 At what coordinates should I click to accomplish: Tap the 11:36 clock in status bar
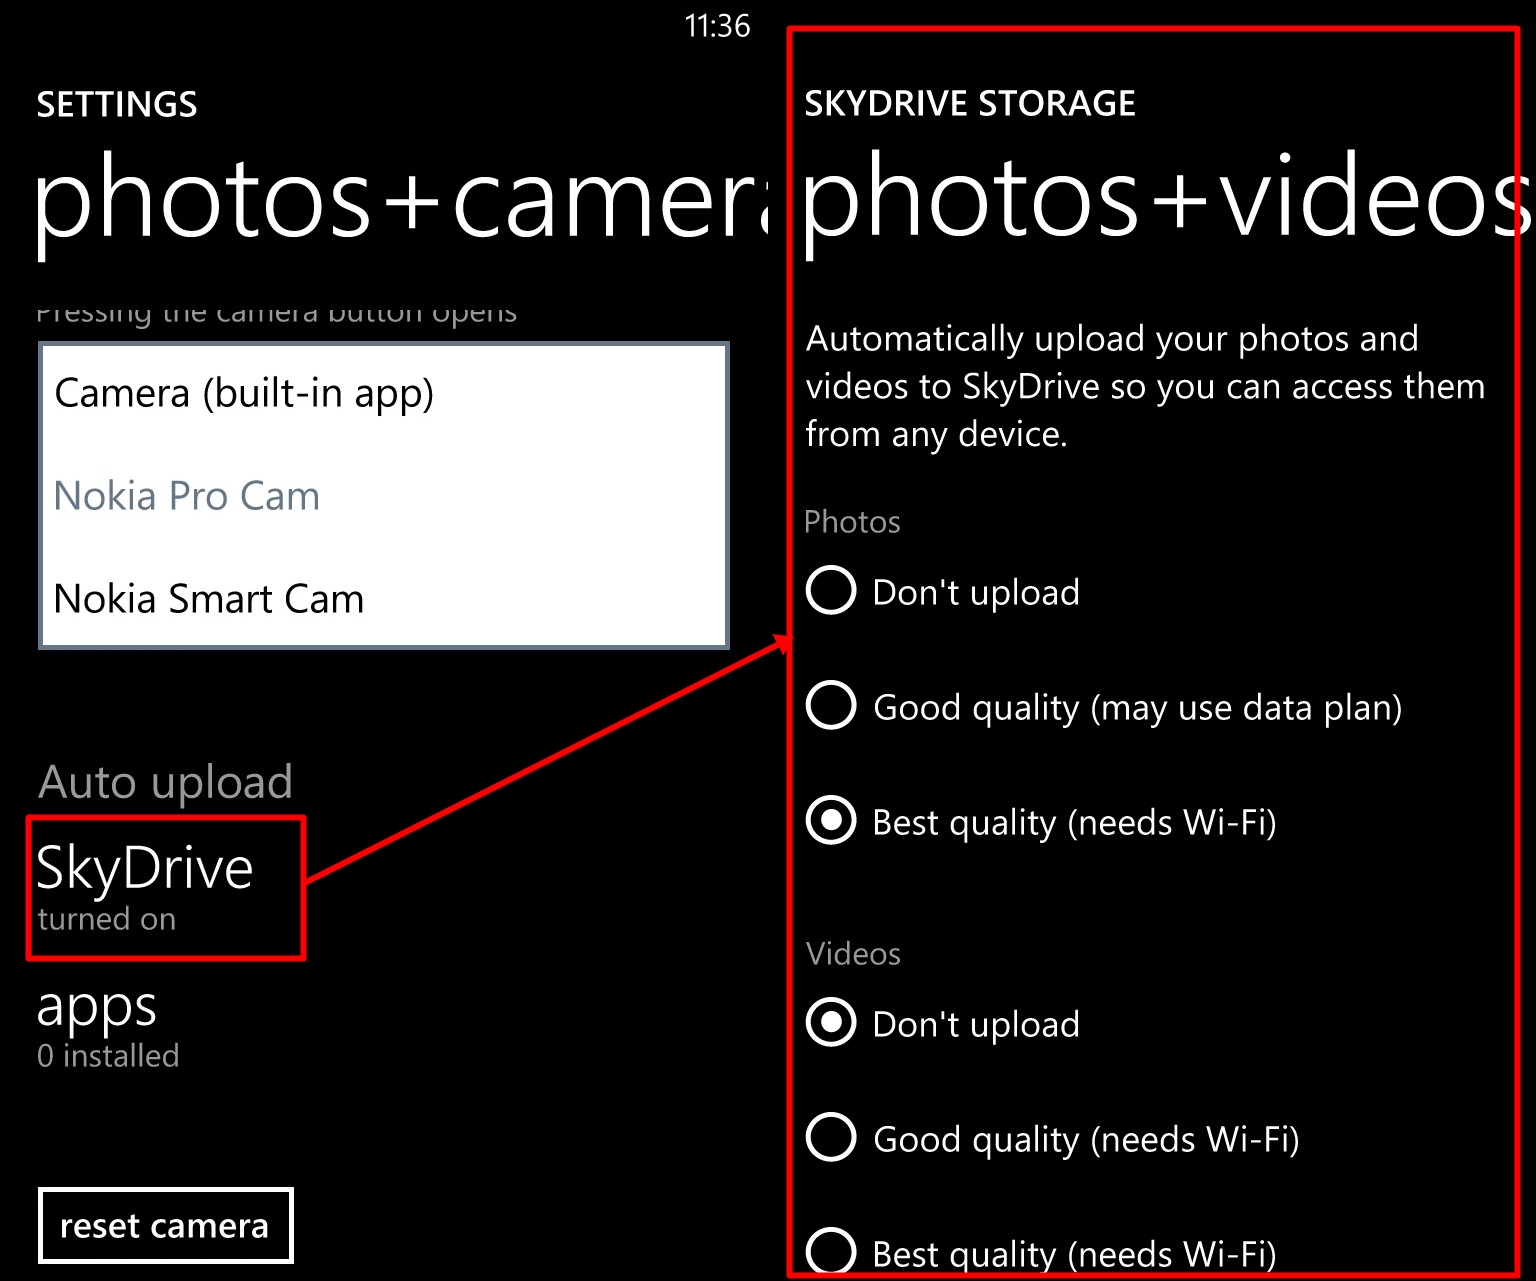point(717,26)
